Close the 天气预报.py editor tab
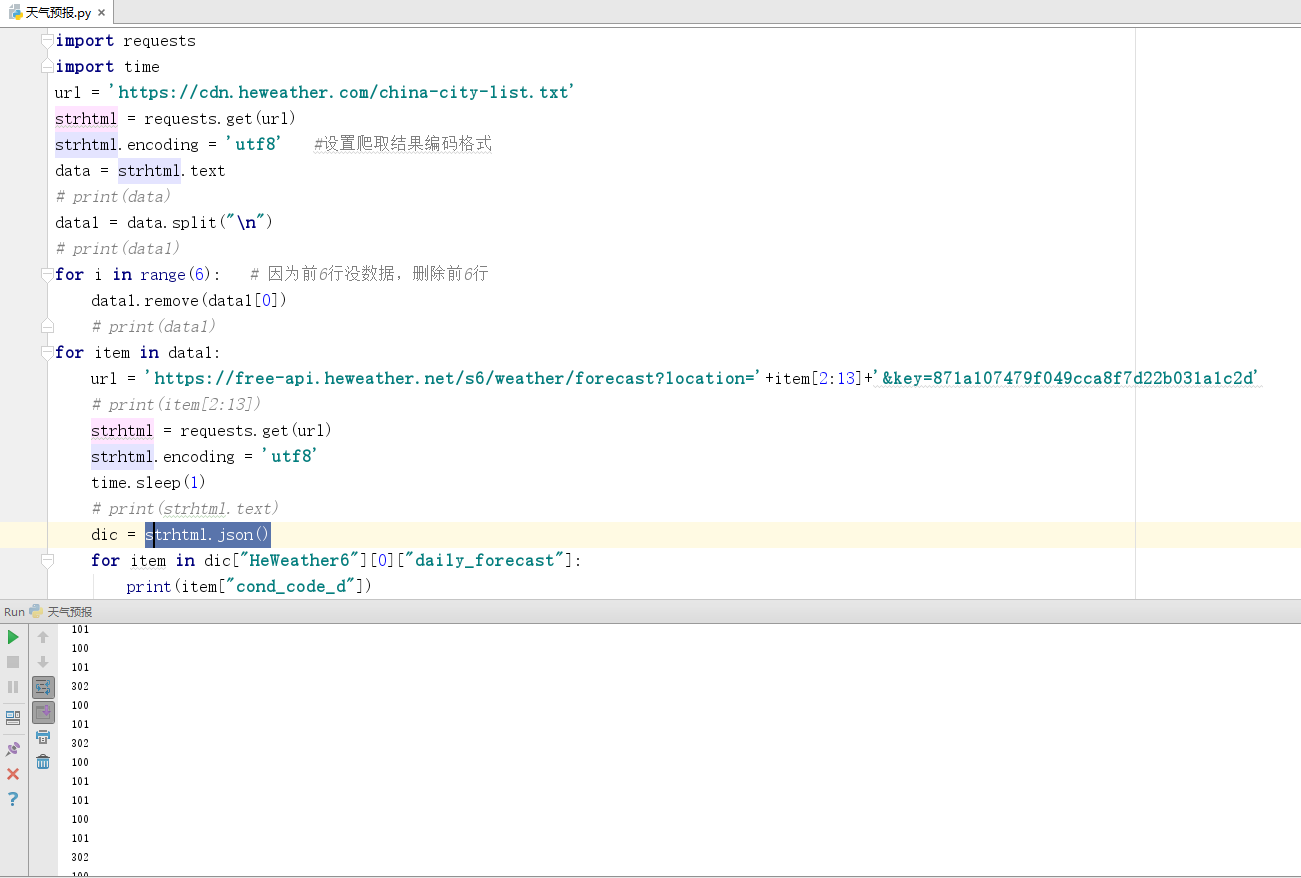Image resolution: width=1301 pixels, height=878 pixels. coord(102,13)
